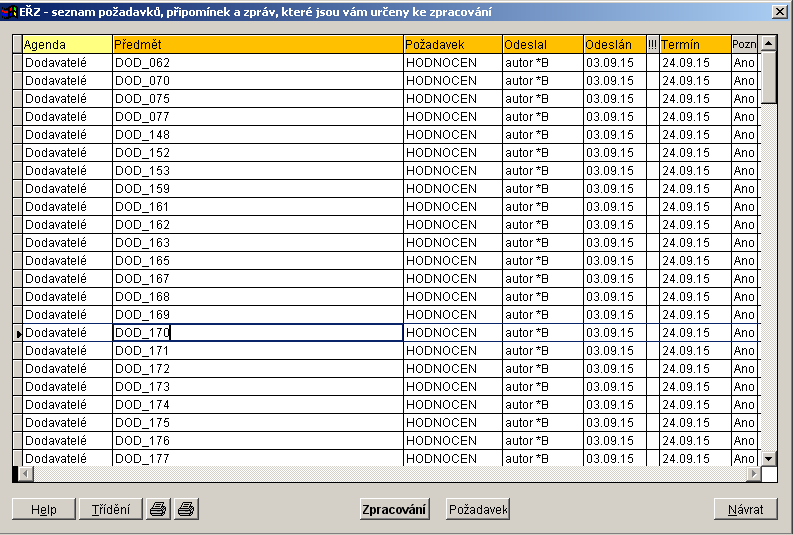Click the Termín column header
The image size is (793, 535).
click(695, 45)
